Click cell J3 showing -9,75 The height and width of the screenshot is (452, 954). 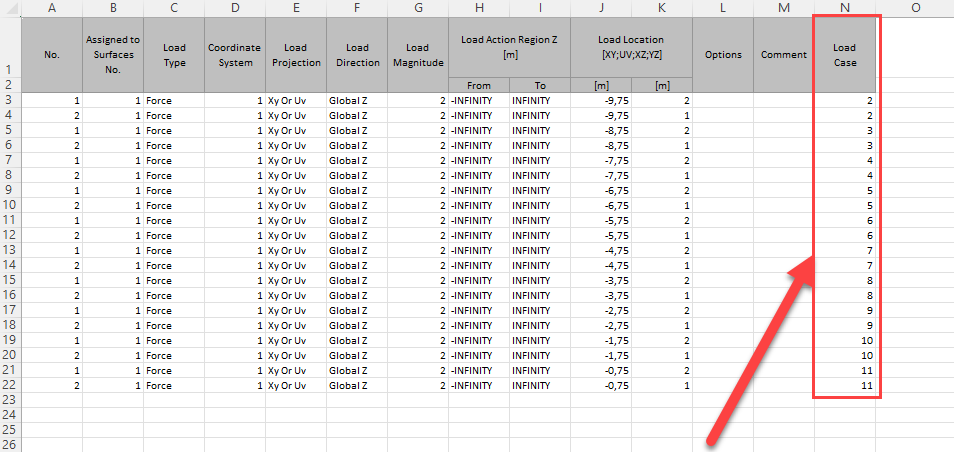601,101
